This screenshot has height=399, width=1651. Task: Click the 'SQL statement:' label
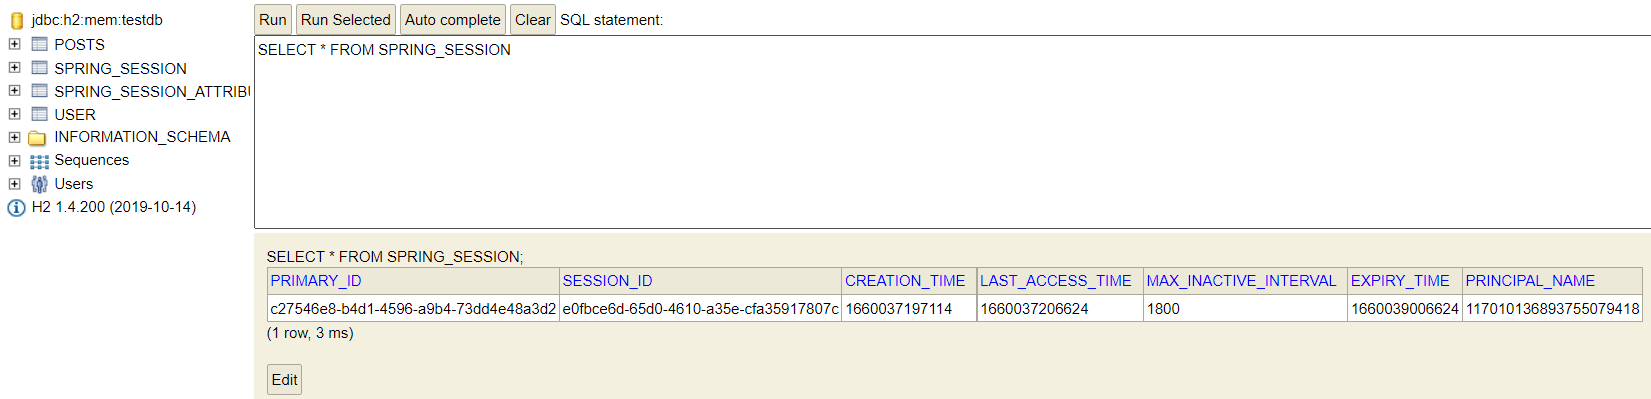tap(611, 20)
